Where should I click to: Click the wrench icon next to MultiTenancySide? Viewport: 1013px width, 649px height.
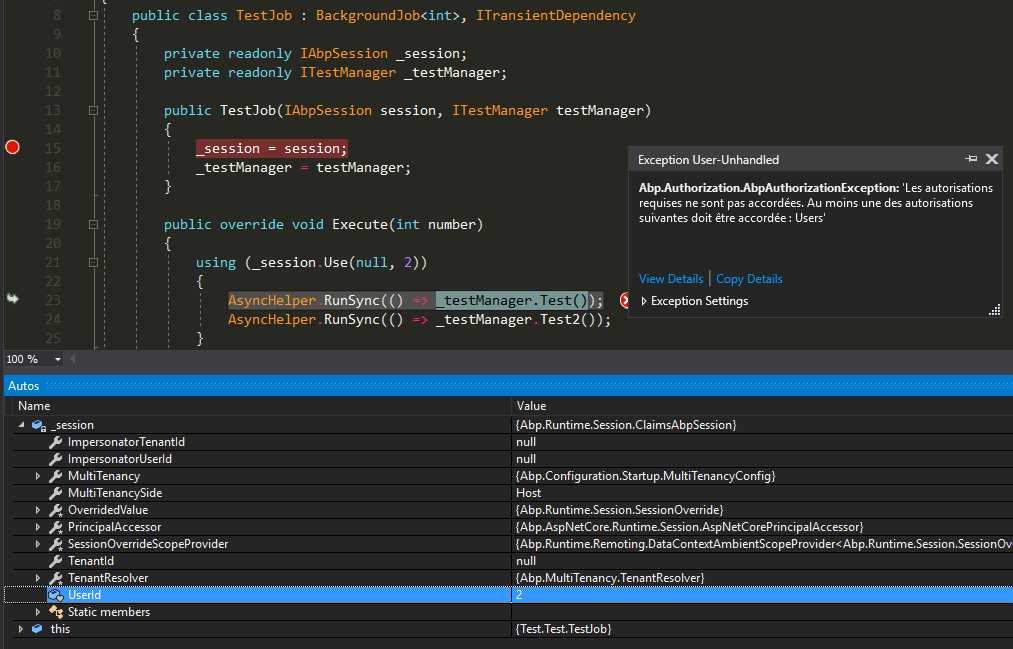(53, 492)
